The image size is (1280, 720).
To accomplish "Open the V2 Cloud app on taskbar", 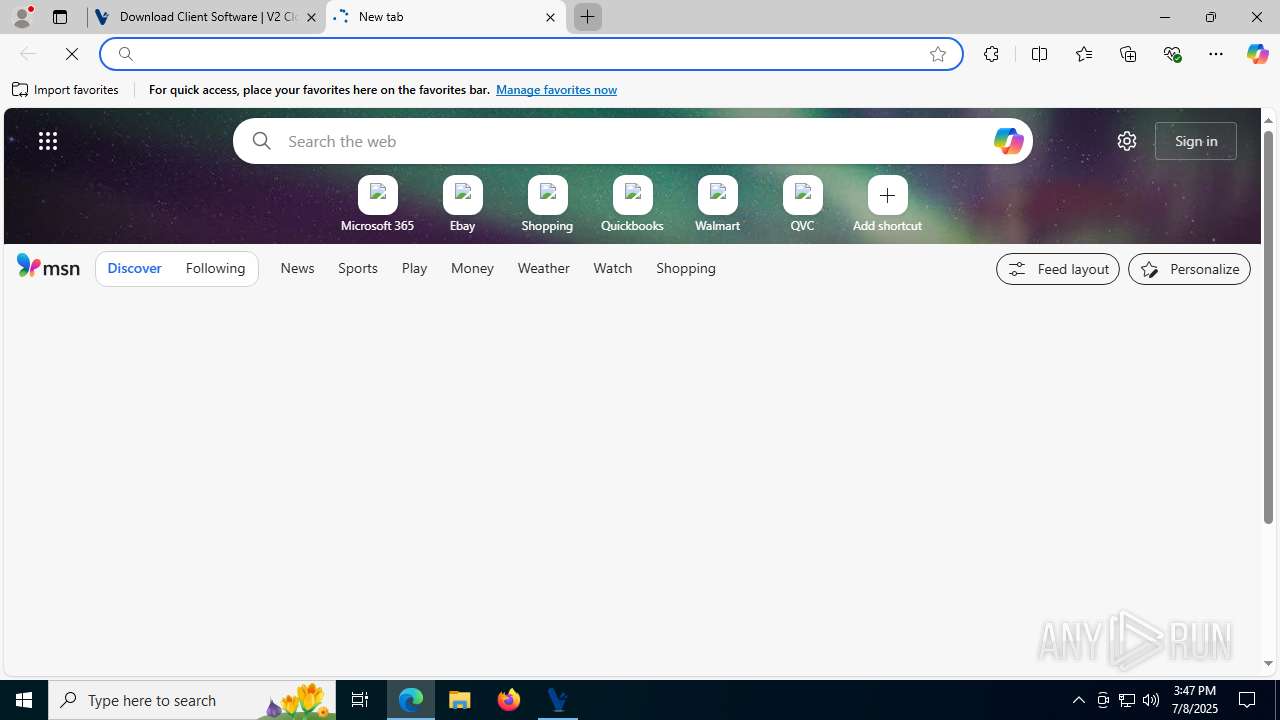I will click(x=558, y=700).
